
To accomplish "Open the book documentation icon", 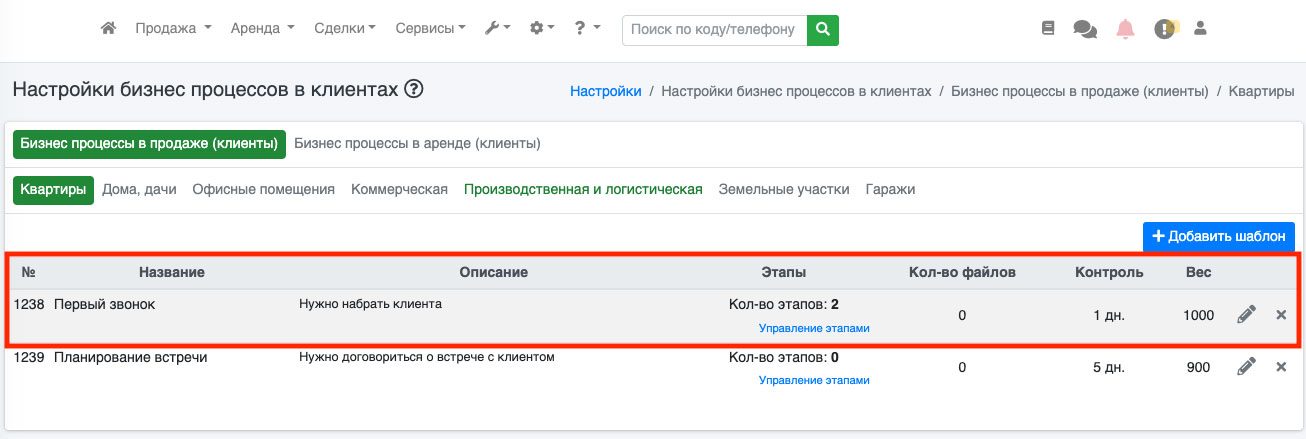I will click(1048, 29).
